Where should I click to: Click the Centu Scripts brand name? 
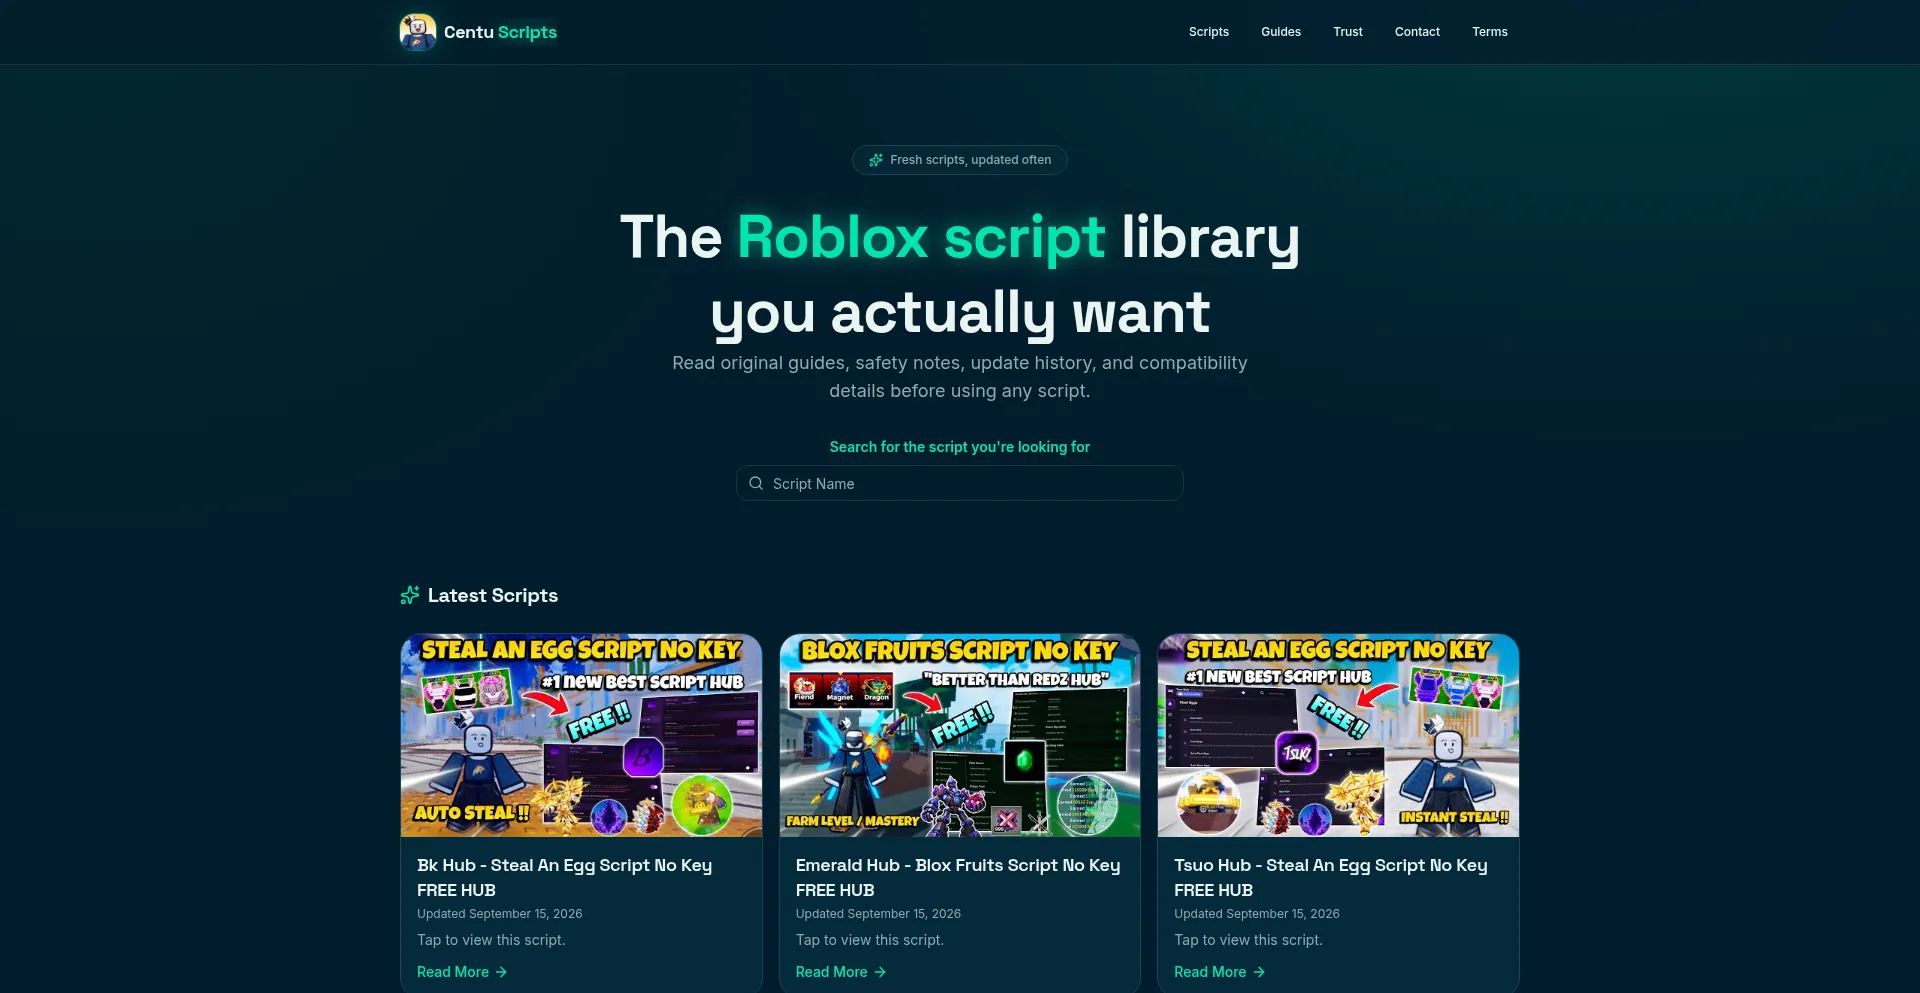(x=500, y=32)
